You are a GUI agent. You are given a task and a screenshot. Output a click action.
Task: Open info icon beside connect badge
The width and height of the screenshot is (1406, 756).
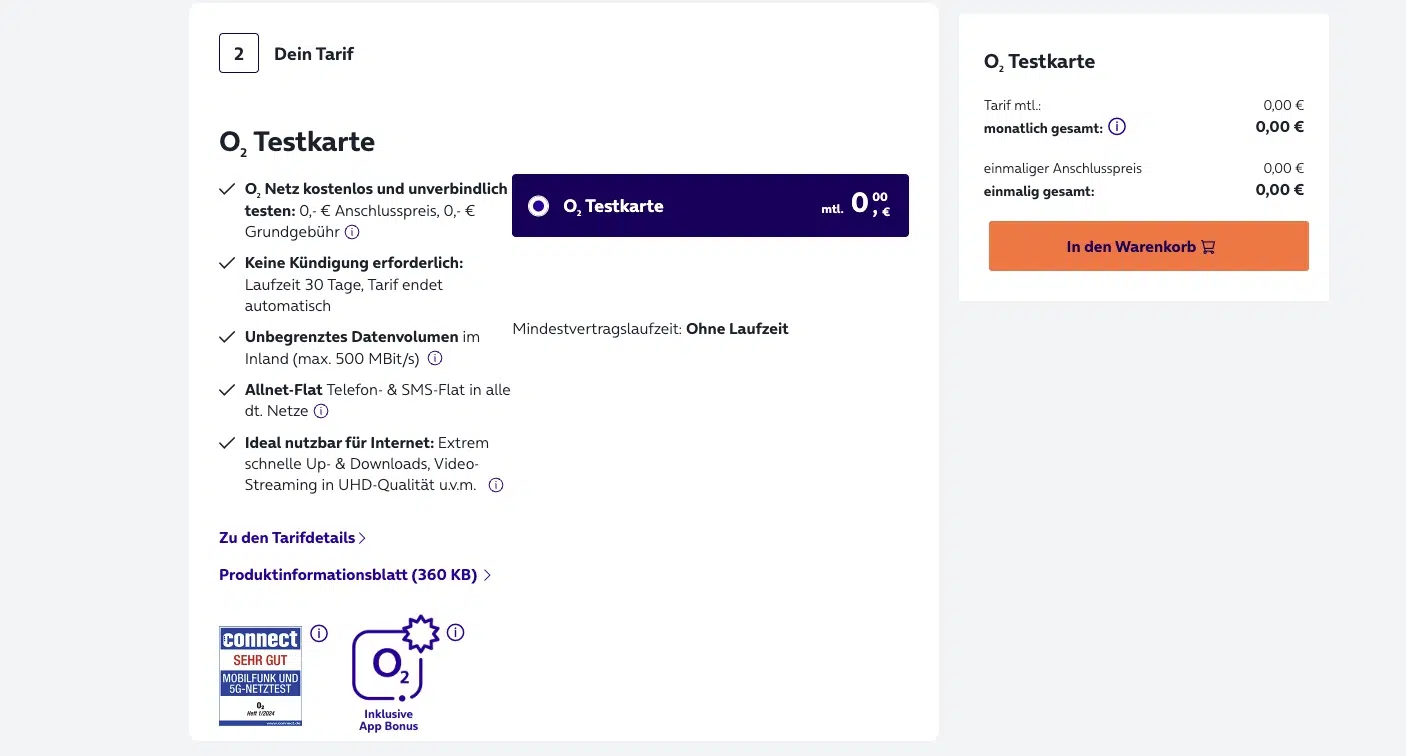point(319,633)
